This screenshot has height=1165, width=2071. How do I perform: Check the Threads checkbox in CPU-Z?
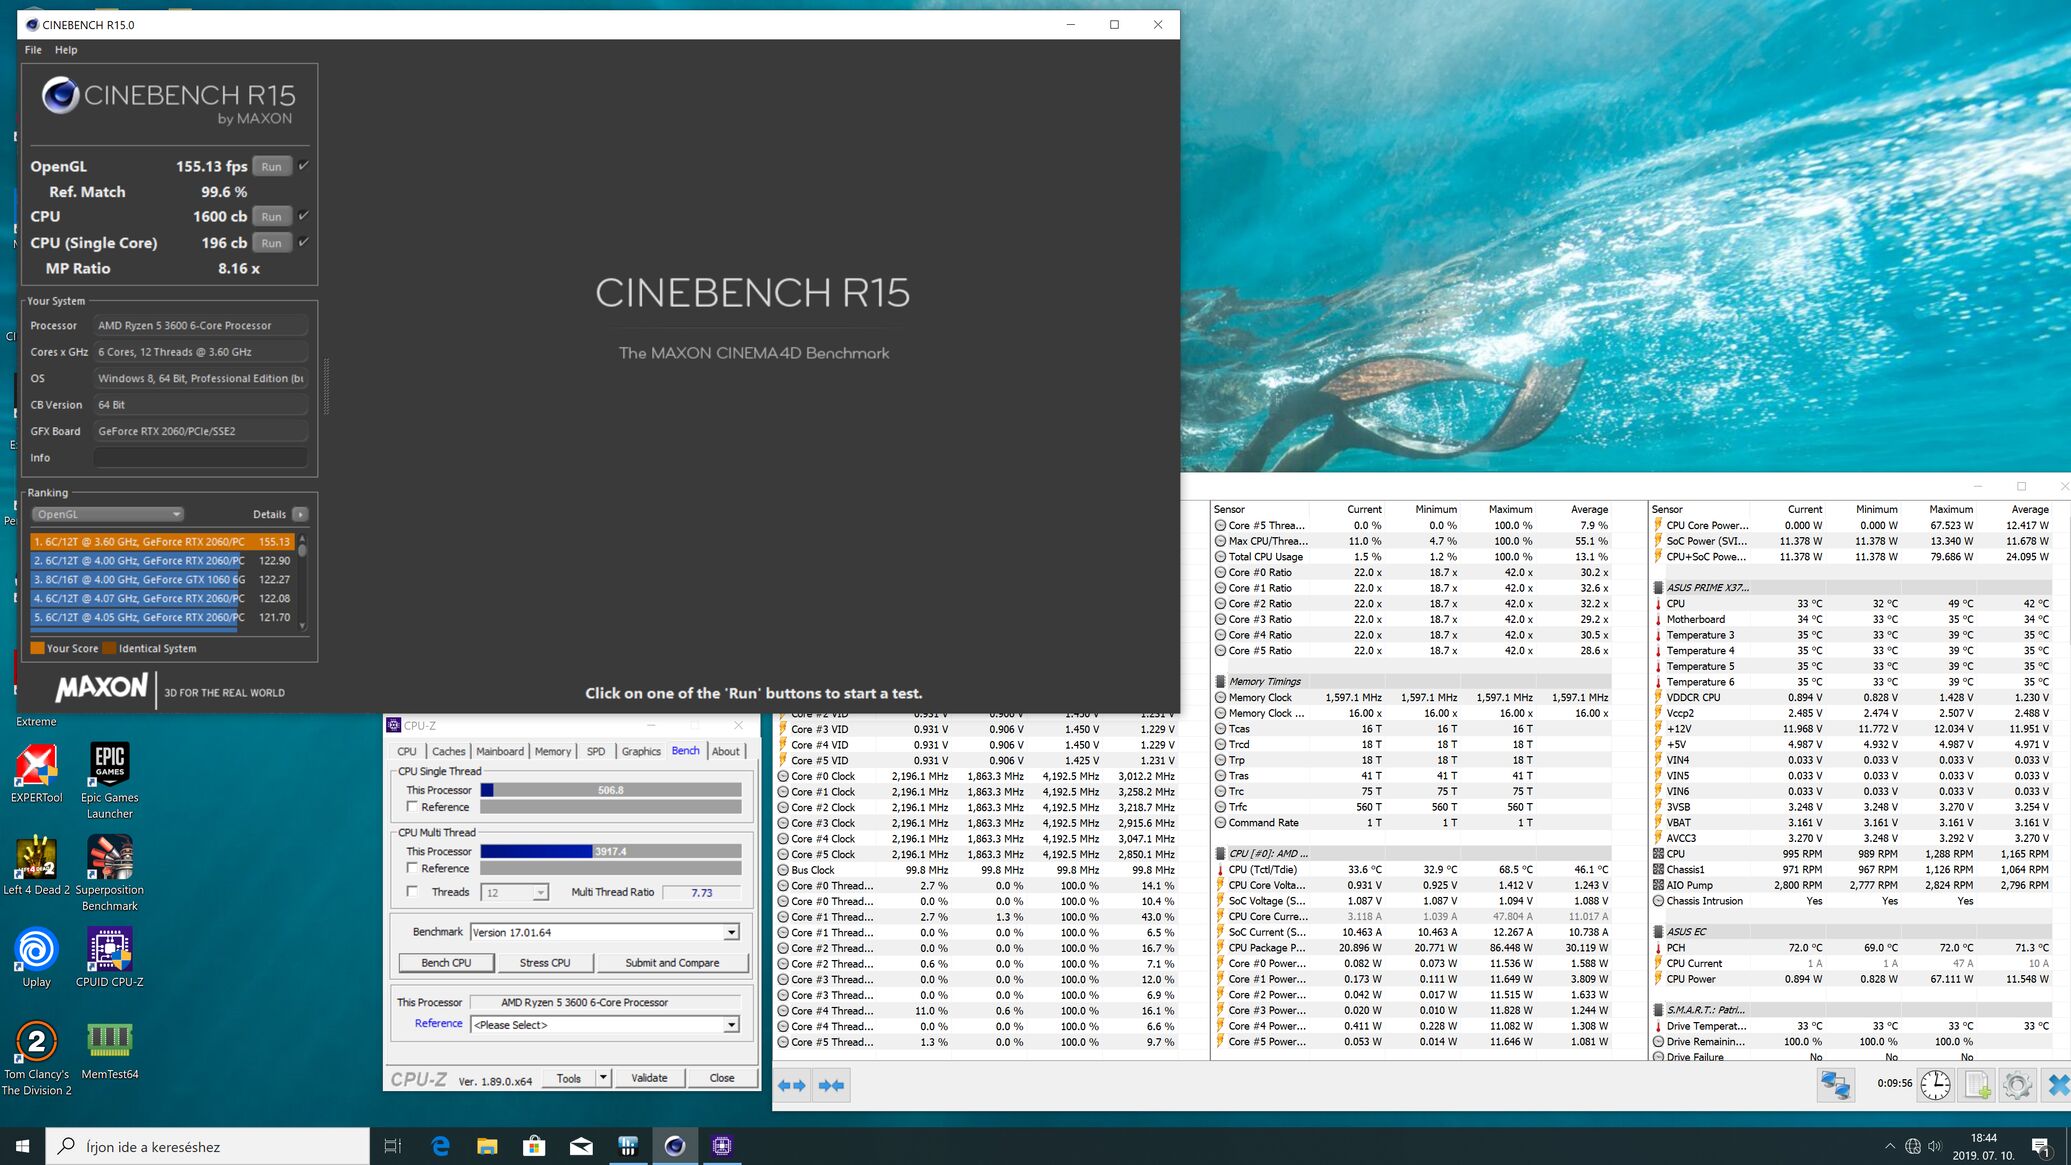click(x=412, y=892)
